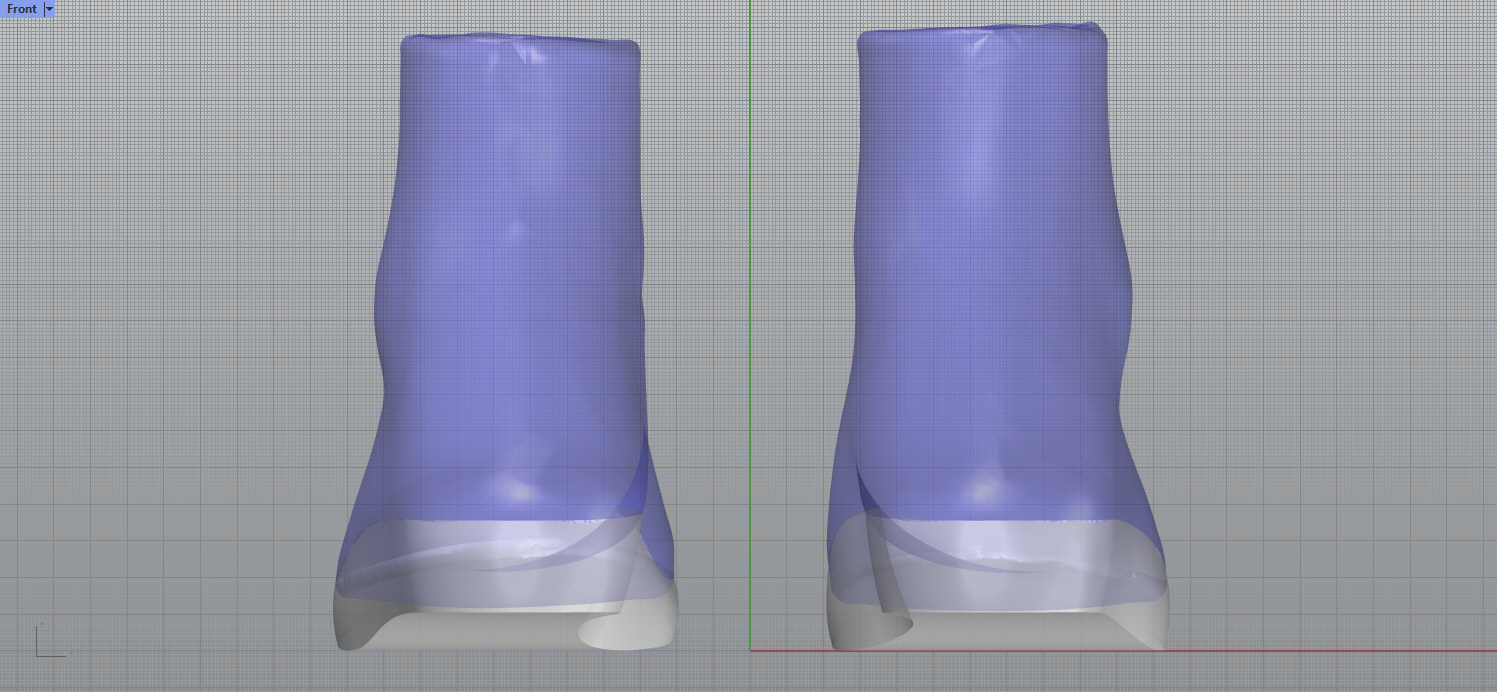This screenshot has width=1497, height=692.
Task: Click the bright highlight on left model's lower body
Action: [517, 490]
